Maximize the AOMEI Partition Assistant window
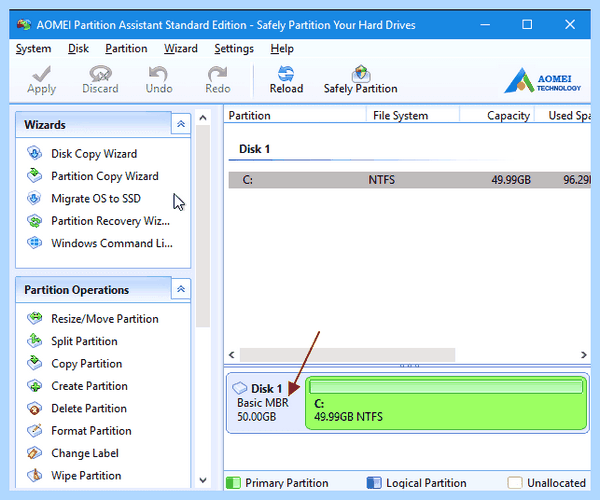Viewport: 600px width, 500px height. pos(527,25)
